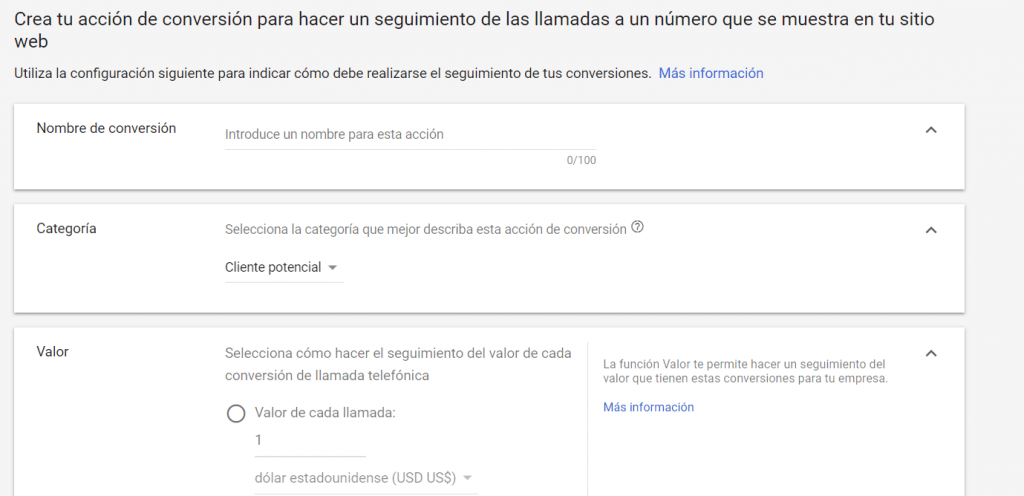
Task: Open the Más información link in page intro
Action: pos(711,74)
